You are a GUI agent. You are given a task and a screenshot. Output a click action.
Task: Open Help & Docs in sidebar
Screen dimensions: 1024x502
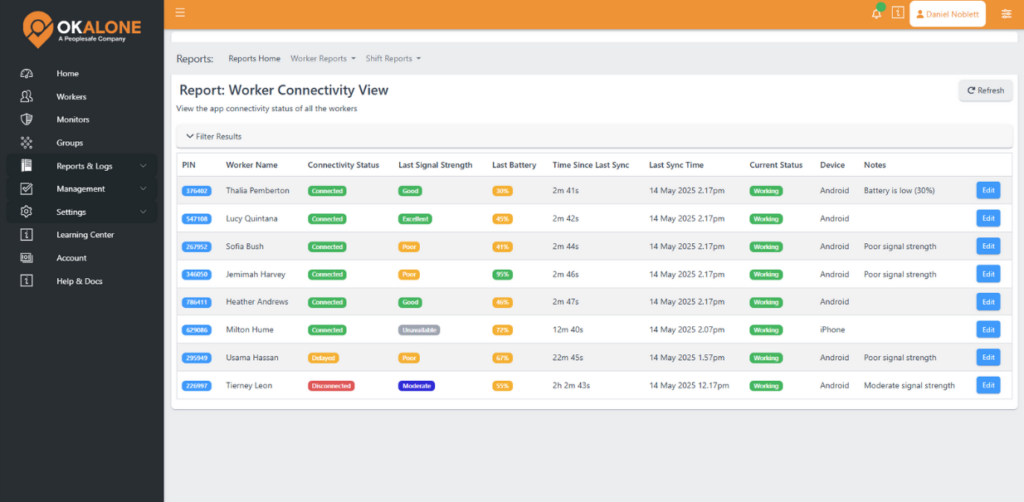pyautogui.click(x=79, y=281)
